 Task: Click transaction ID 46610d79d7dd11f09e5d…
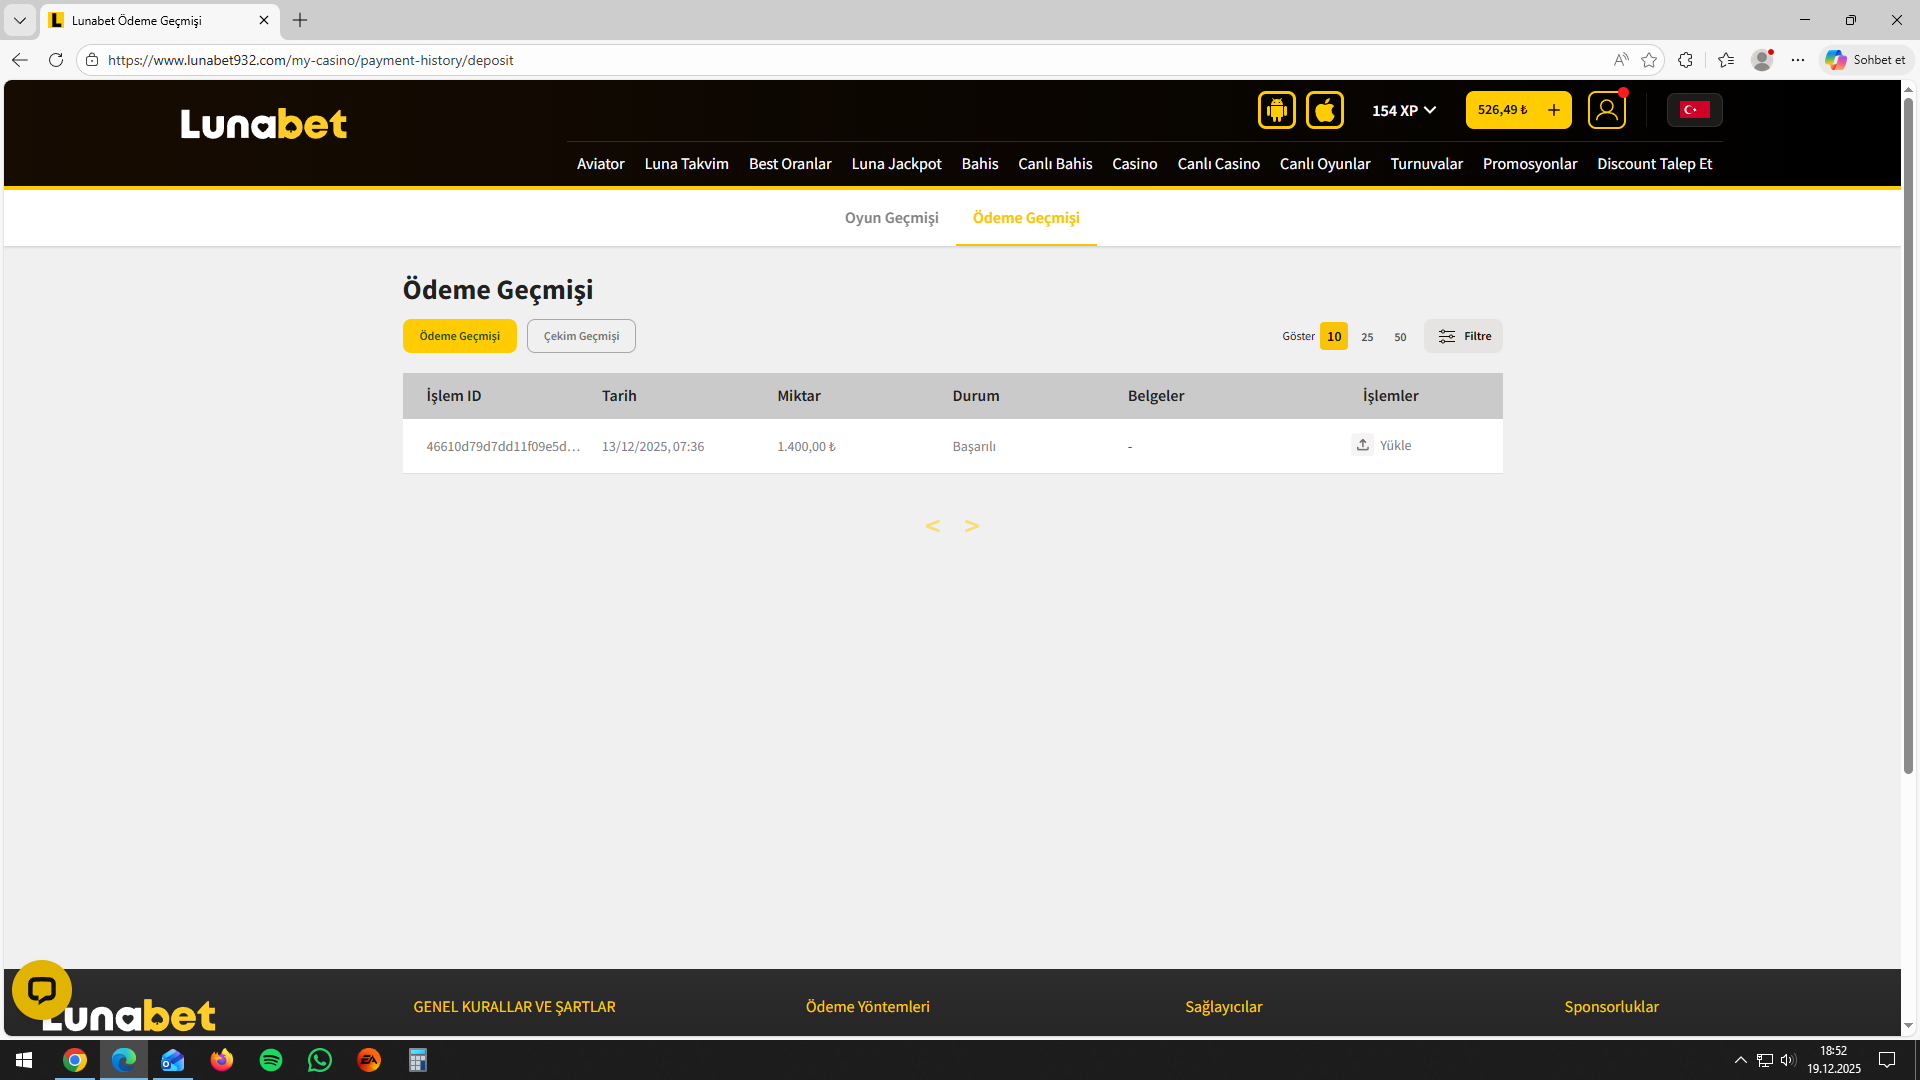coord(503,446)
